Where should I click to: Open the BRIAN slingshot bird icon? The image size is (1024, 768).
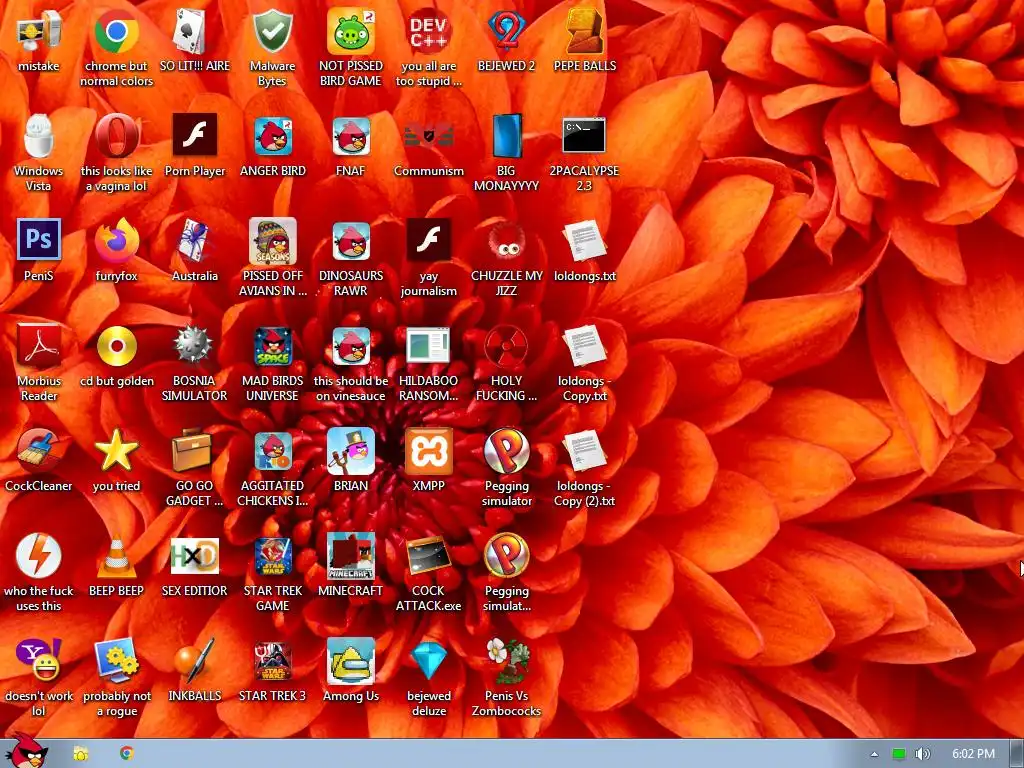tap(351, 451)
